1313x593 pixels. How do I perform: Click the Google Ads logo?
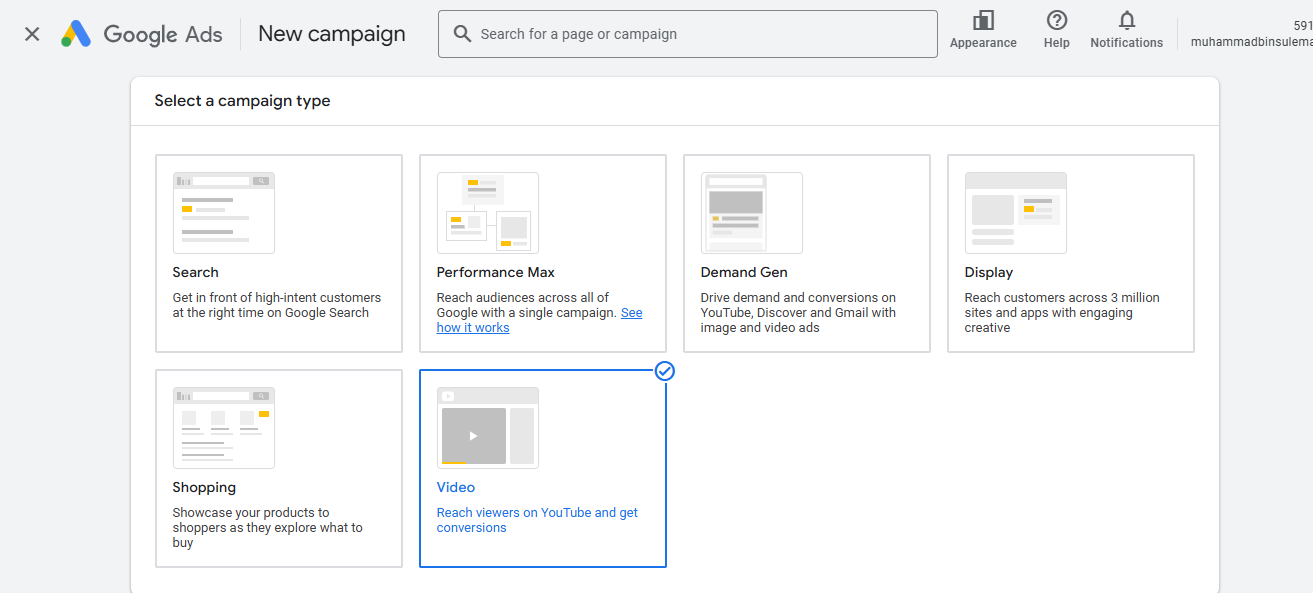coord(76,34)
